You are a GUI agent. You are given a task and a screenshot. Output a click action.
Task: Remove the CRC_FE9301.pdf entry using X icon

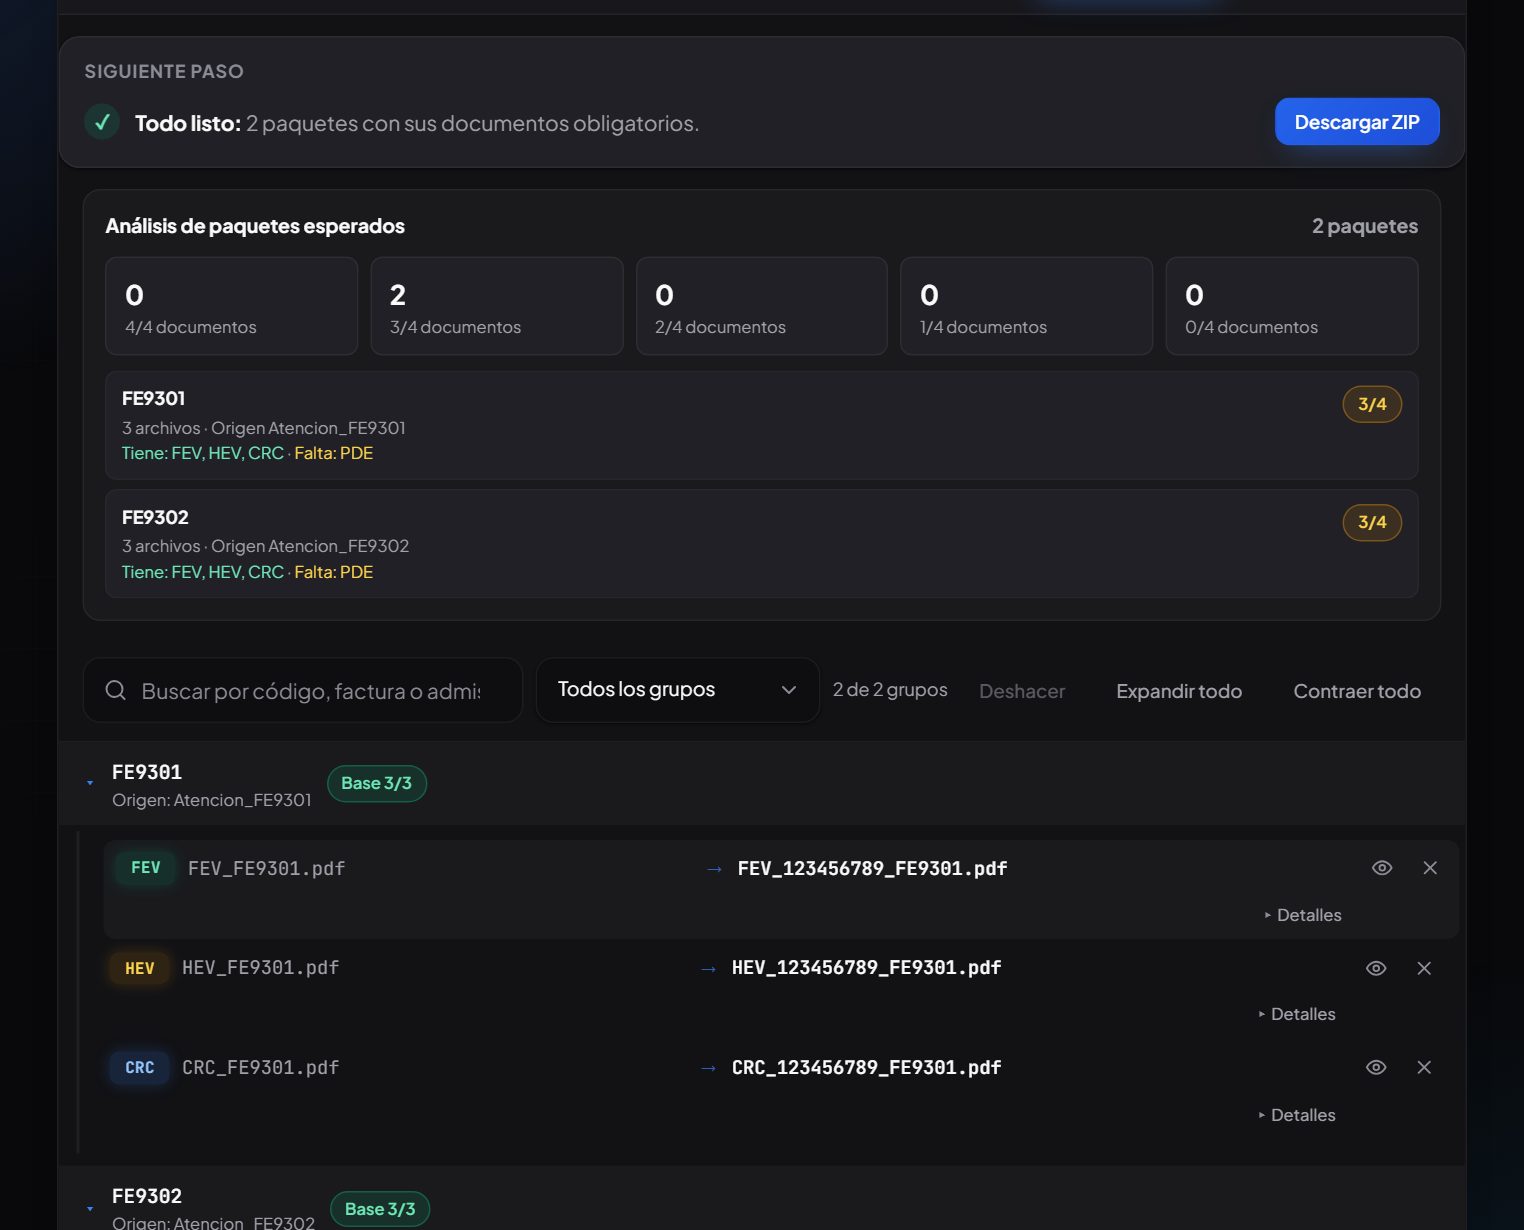coord(1424,1067)
